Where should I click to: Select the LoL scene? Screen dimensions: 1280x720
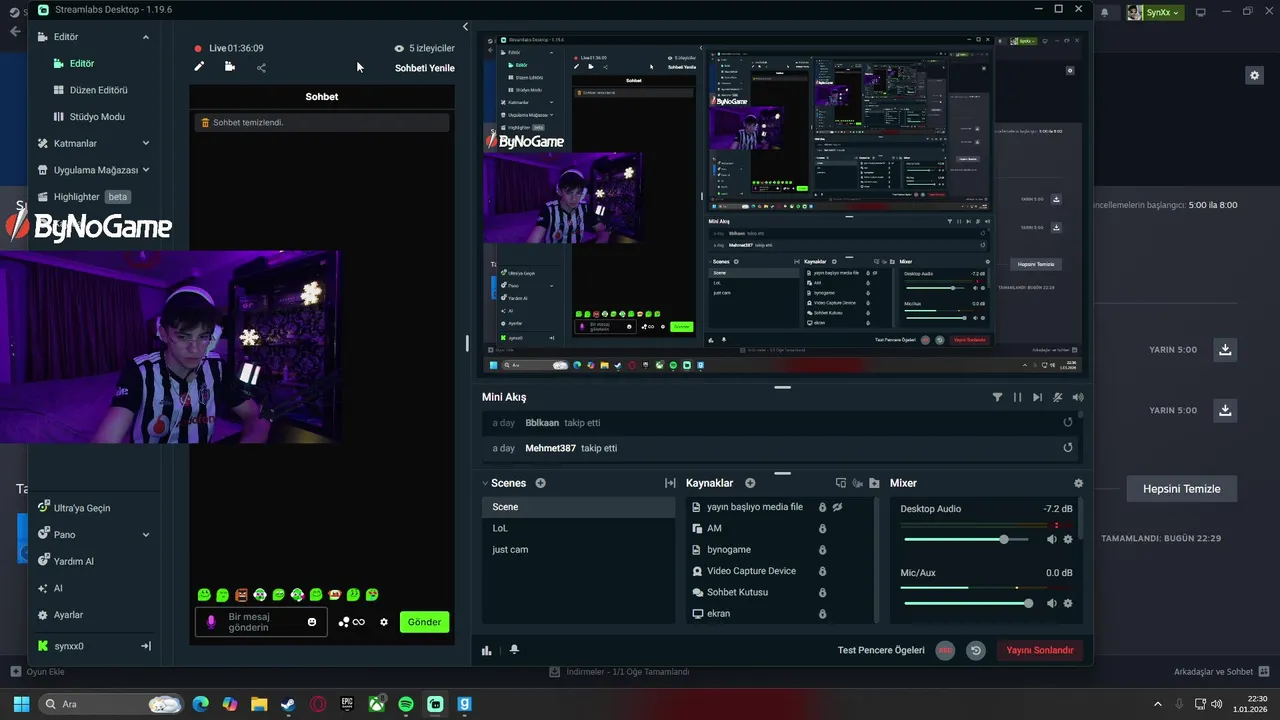click(578, 528)
